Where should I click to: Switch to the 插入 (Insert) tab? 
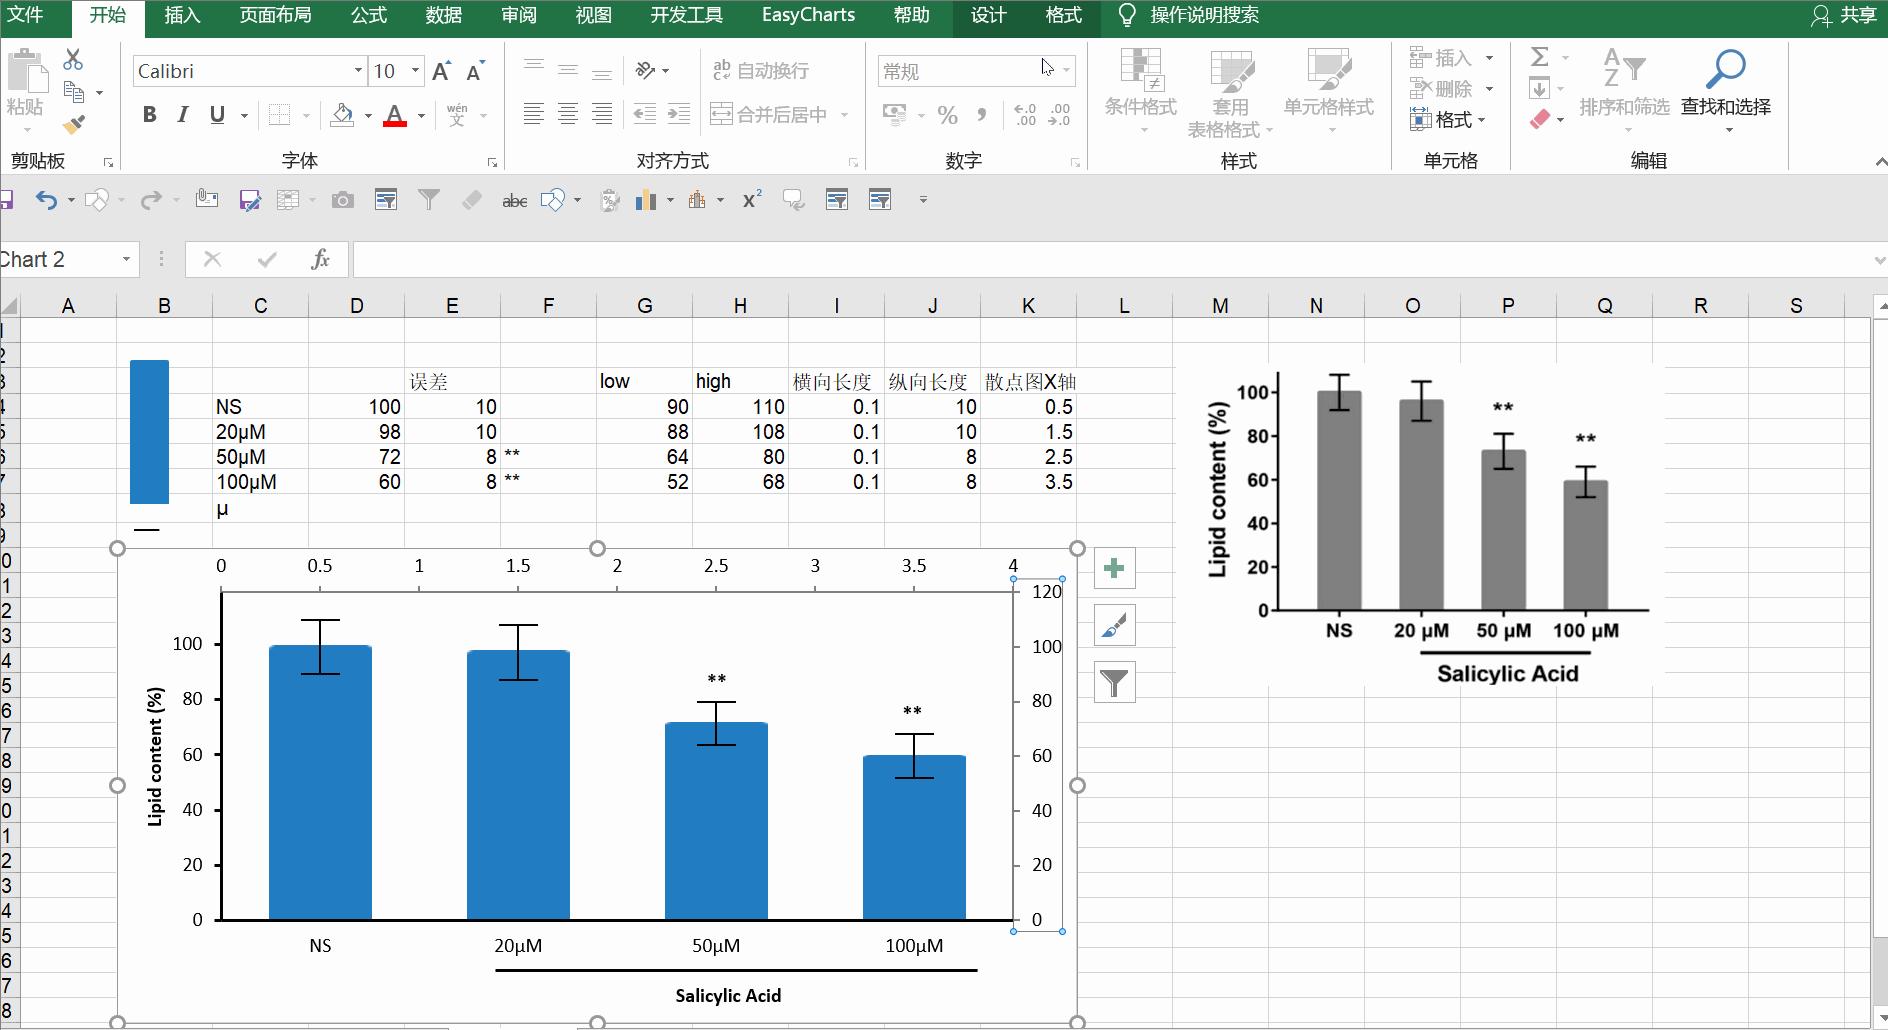pos(182,15)
